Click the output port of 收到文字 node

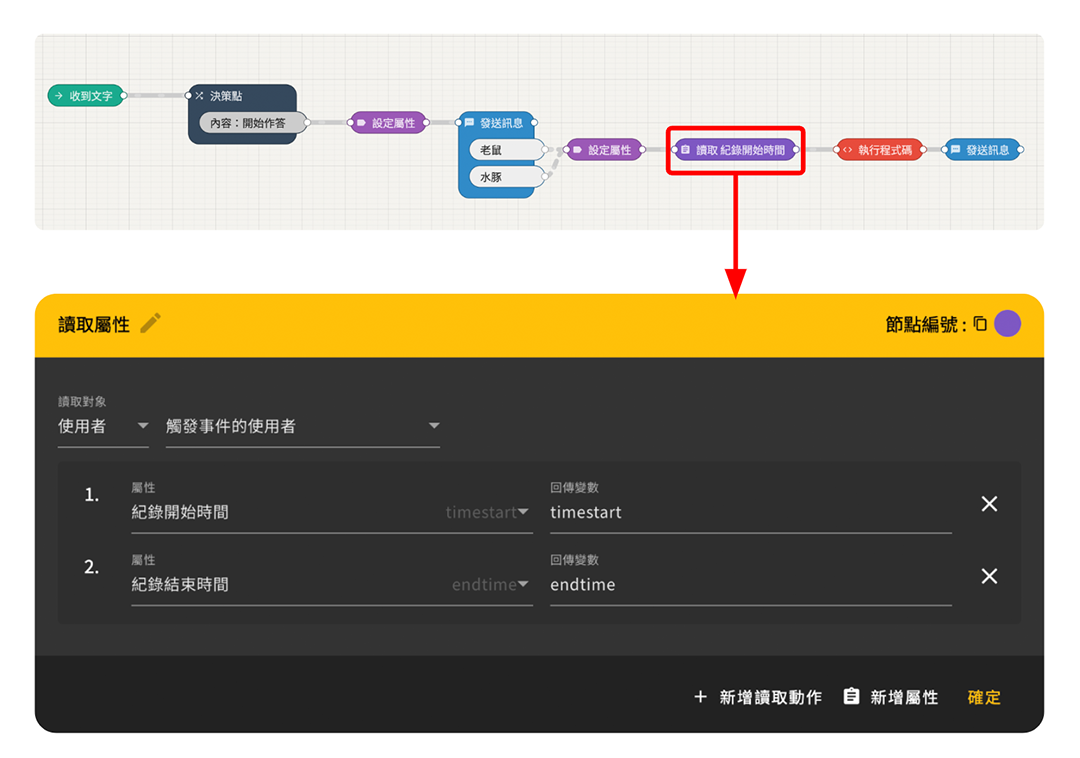pyautogui.click(x=124, y=96)
